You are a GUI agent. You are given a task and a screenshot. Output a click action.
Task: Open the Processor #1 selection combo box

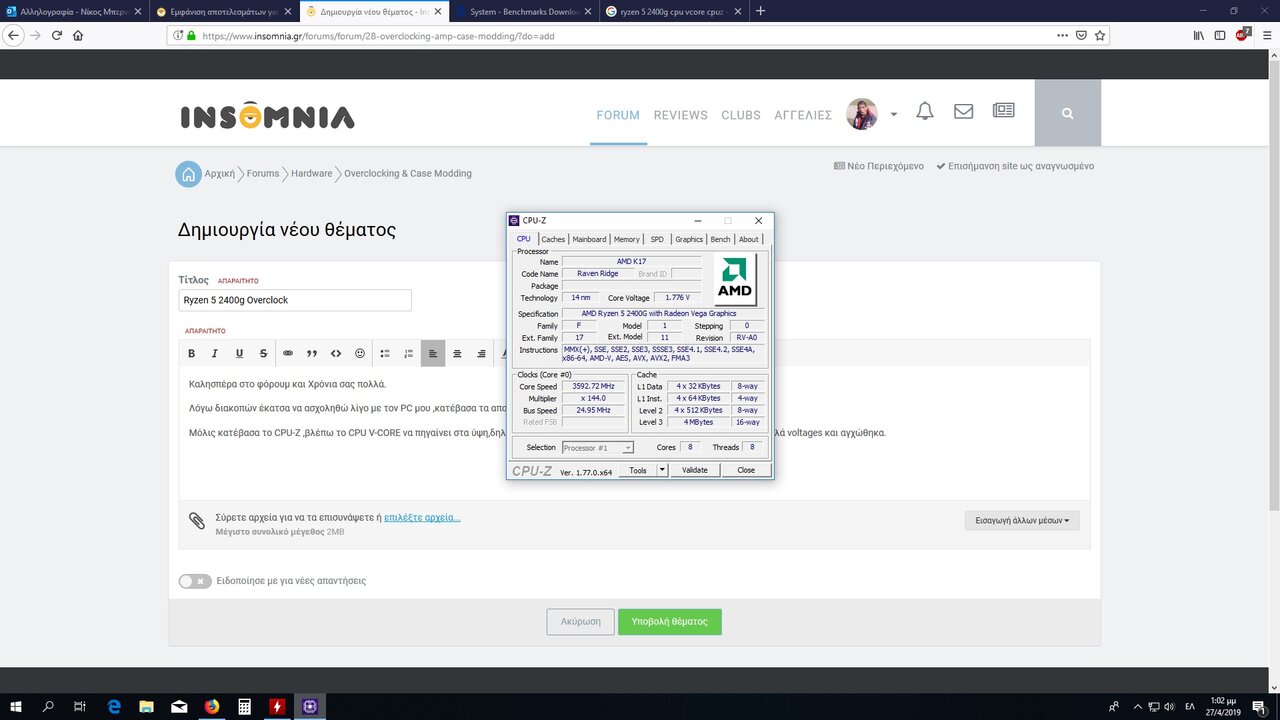598,448
